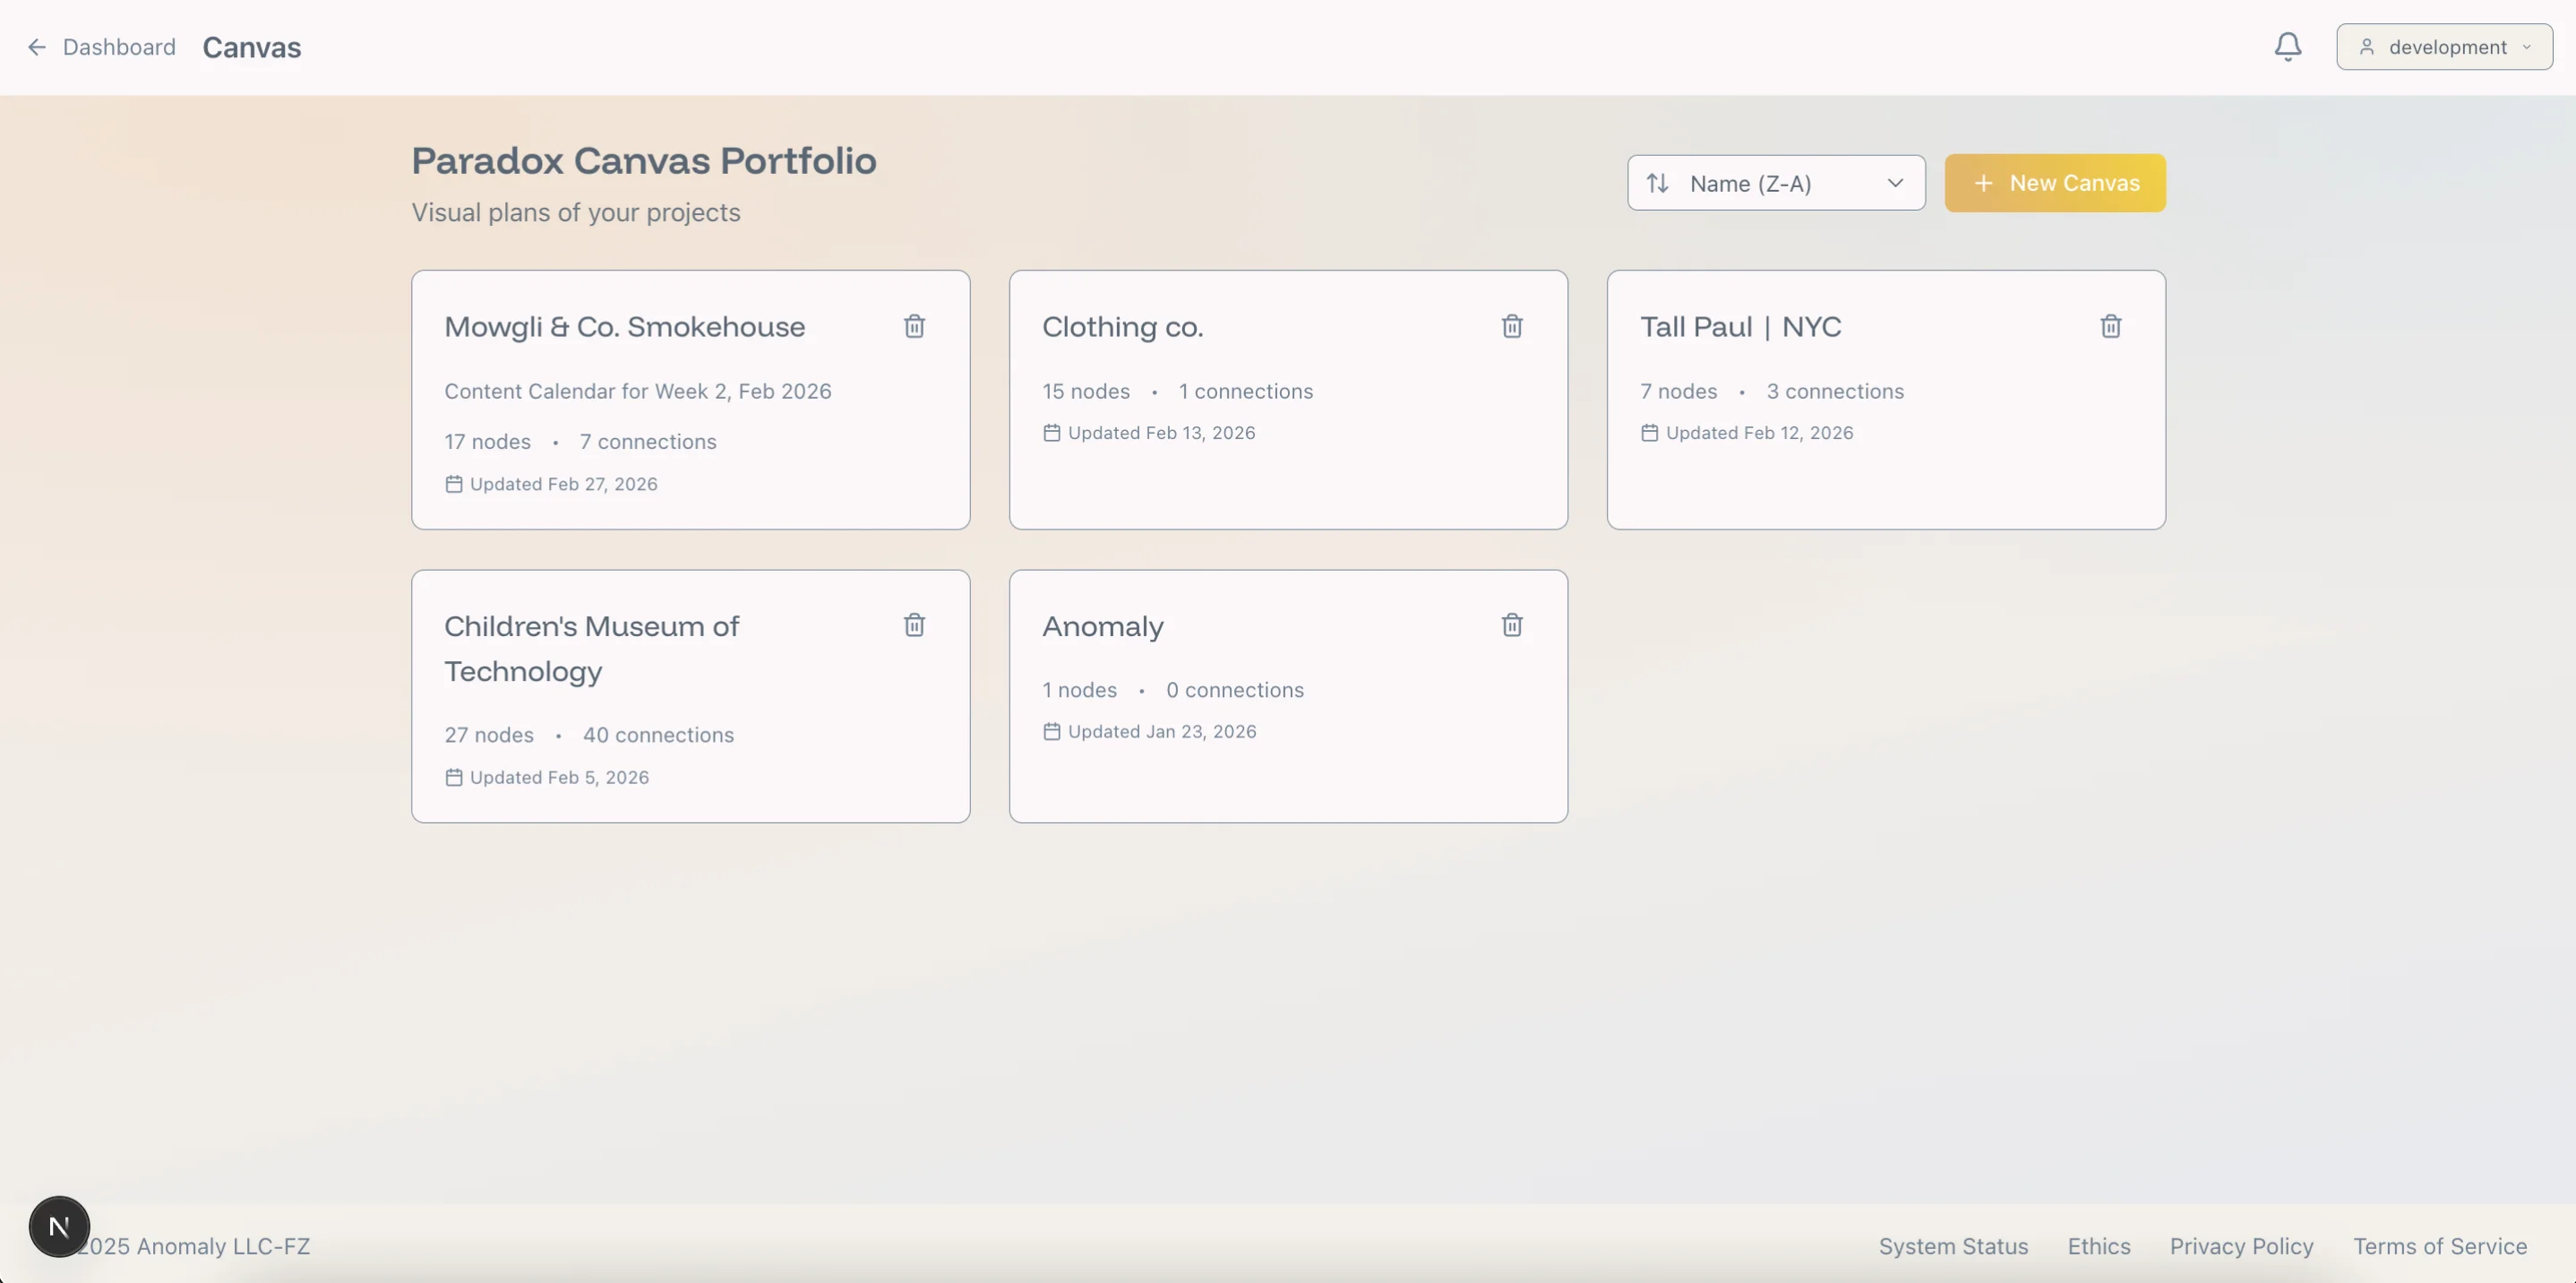The image size is (2576, 1283).
Task: Open the Ethics page
Action: pyautogui.click(x=2098, y=1246)
